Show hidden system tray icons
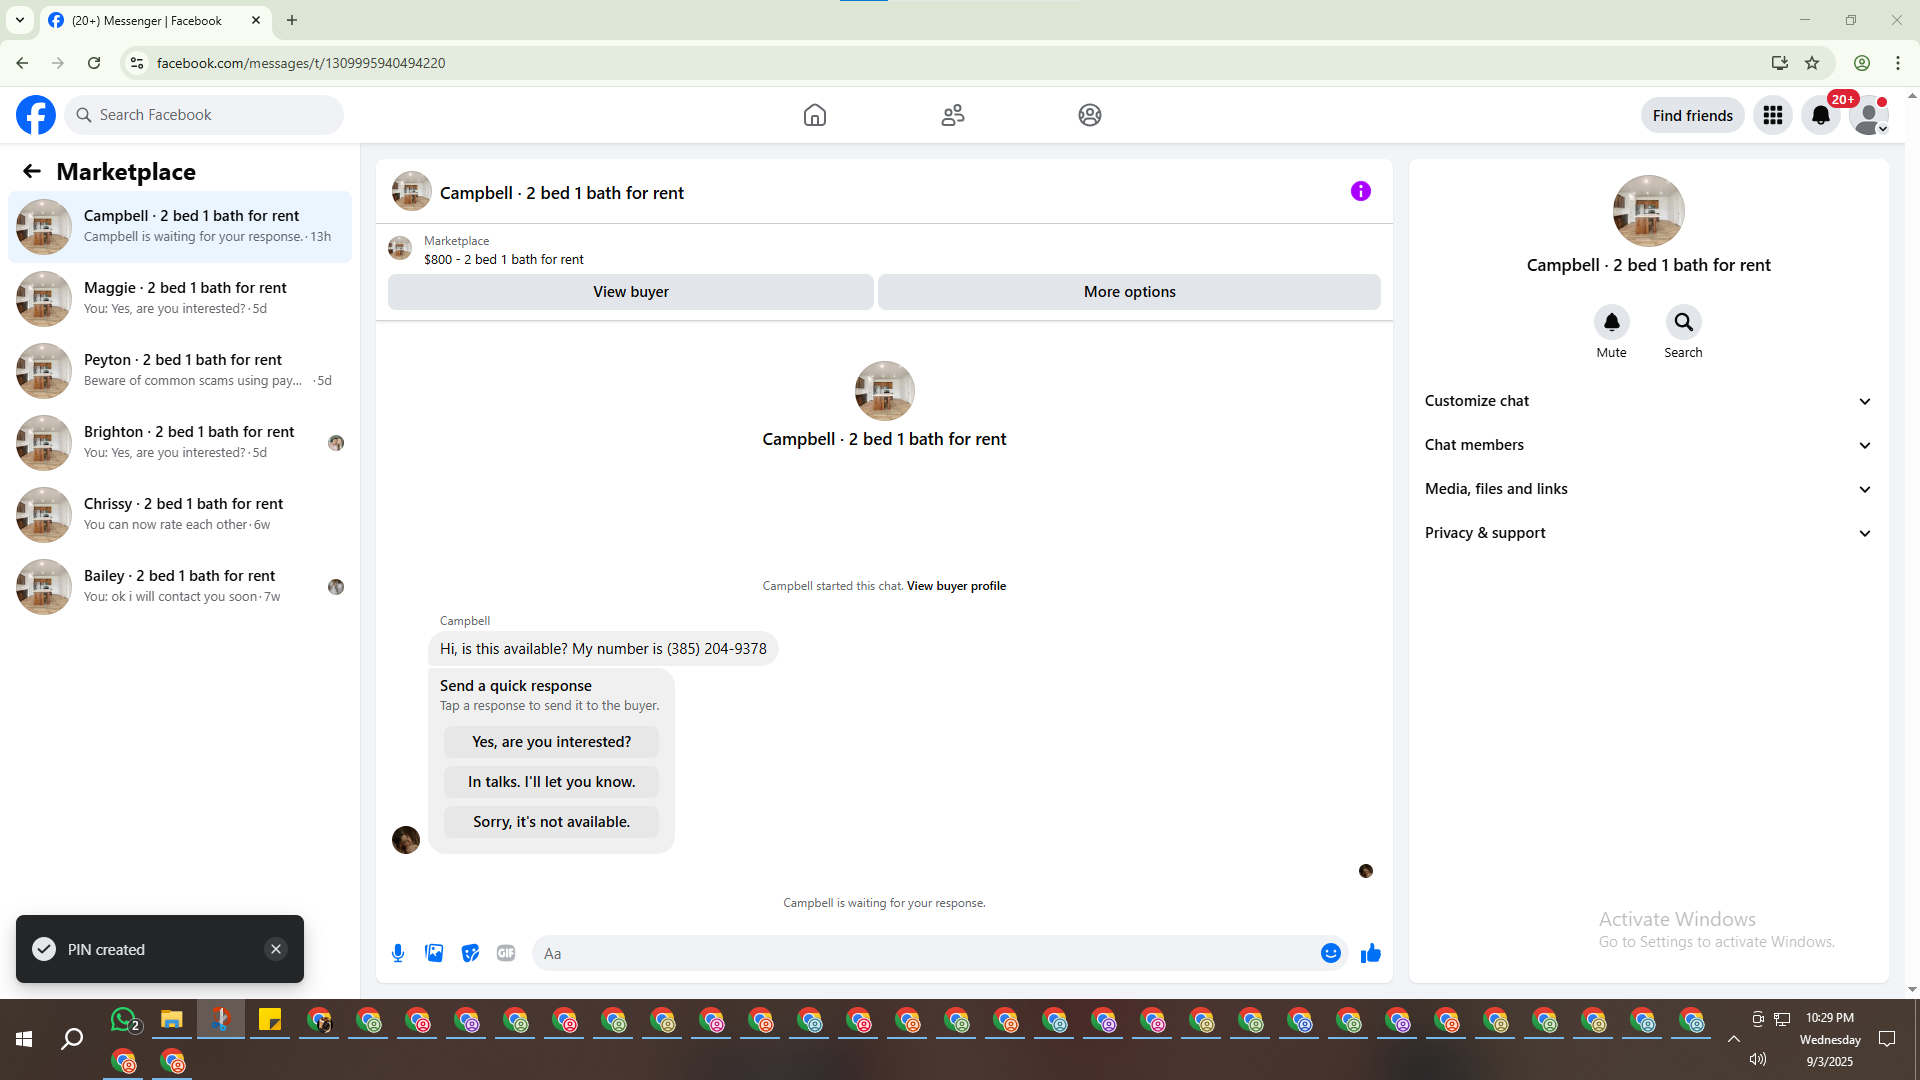This screenshot has height=1080, width=1920. coord(1734,1039)
